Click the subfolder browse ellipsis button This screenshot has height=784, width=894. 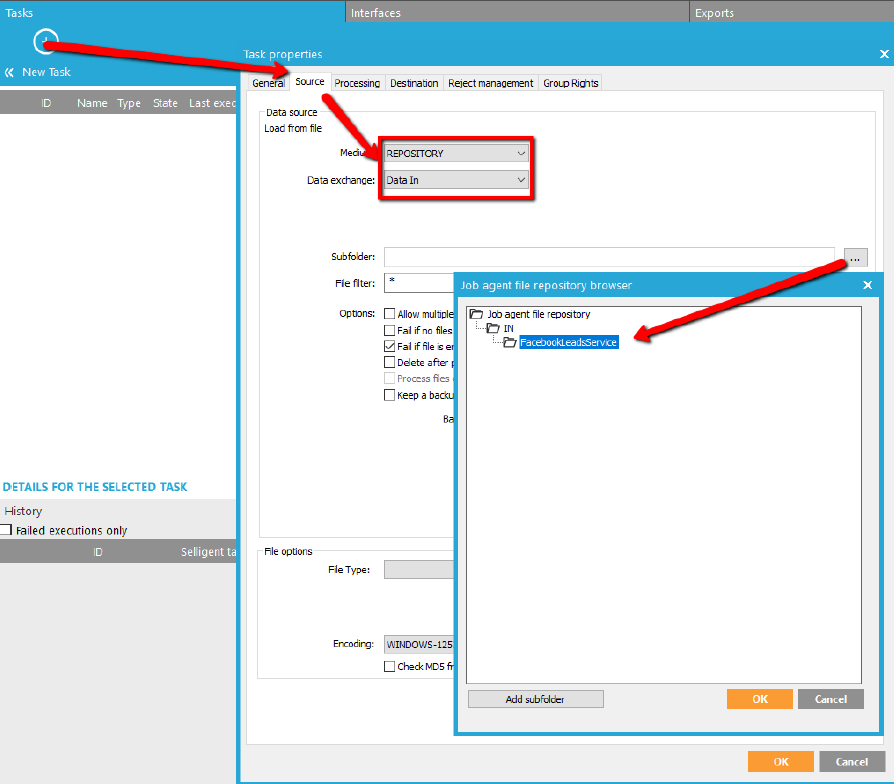tap(855, 257)
